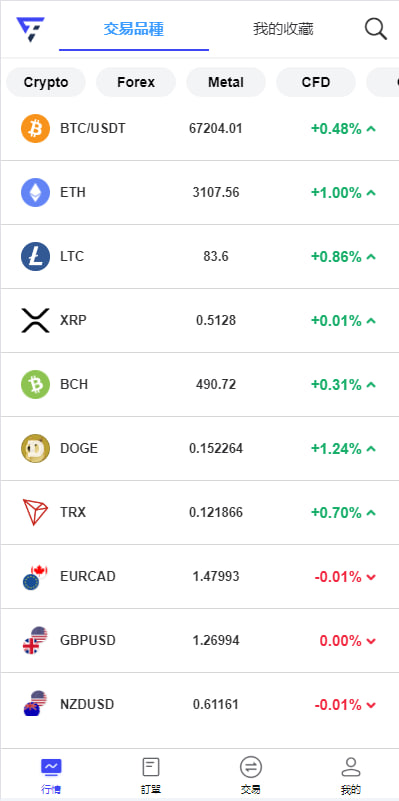The width and height of the screenshot is (399, 801).
Task: Select the TRX Tron icon
Action: pos(35,512)
